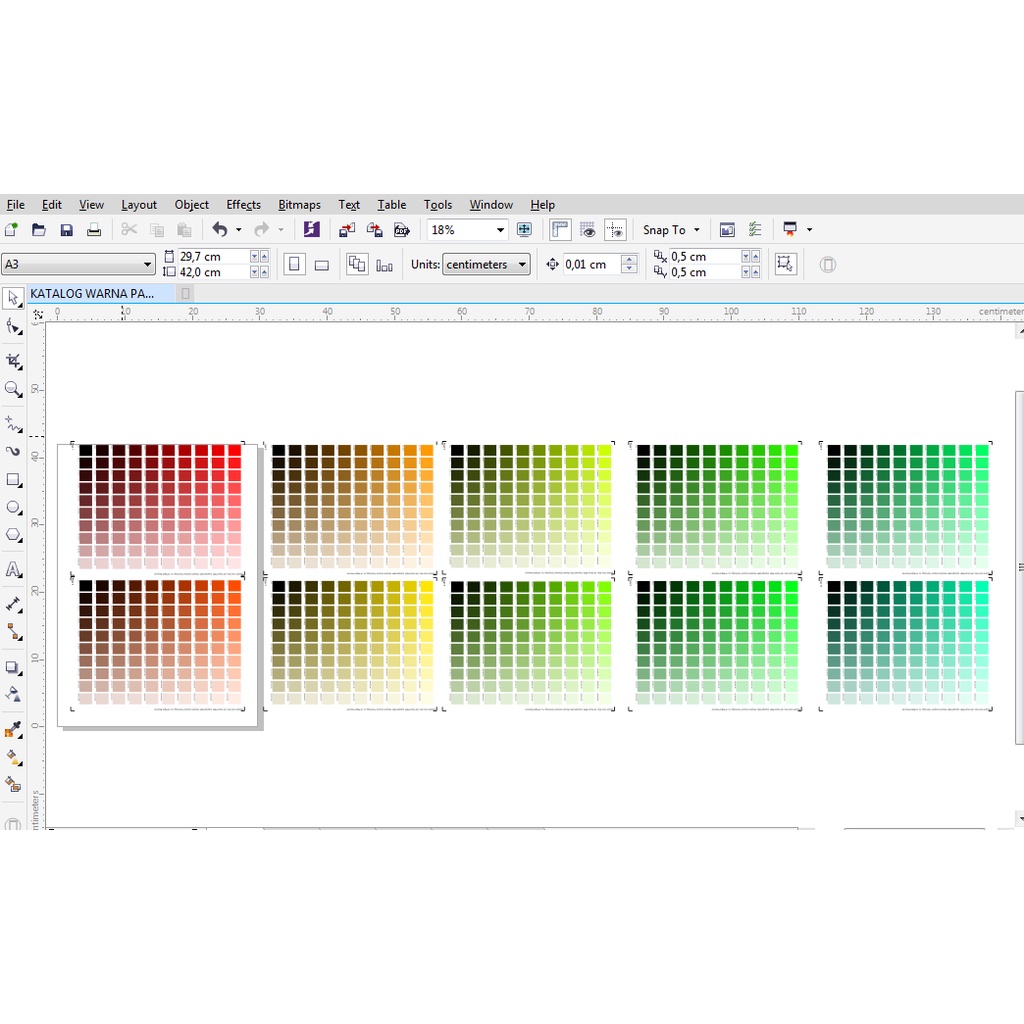Select the Color Eyedropper tool
The height and width of the screenshot is (1024, 1024).
pyautogui.click(x=13, y=731)
